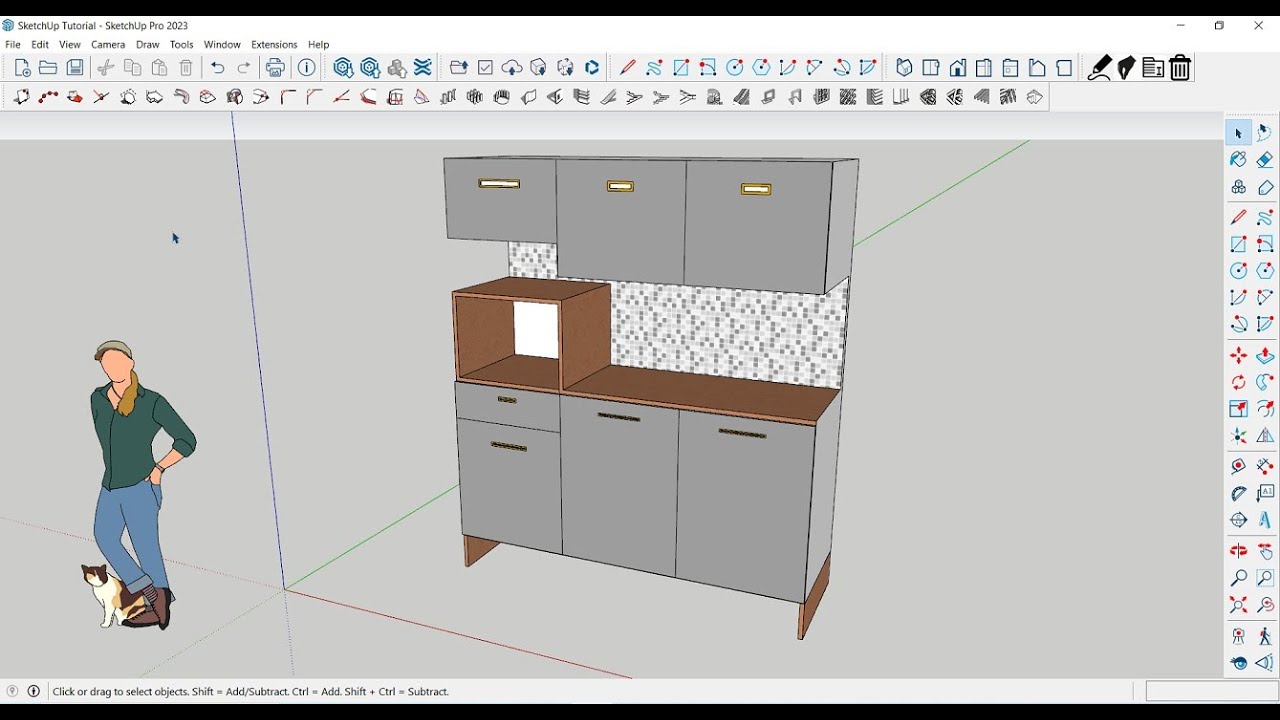Open the Edit menu
This screenshot has width=1280, height=720.
coord(40,44)
